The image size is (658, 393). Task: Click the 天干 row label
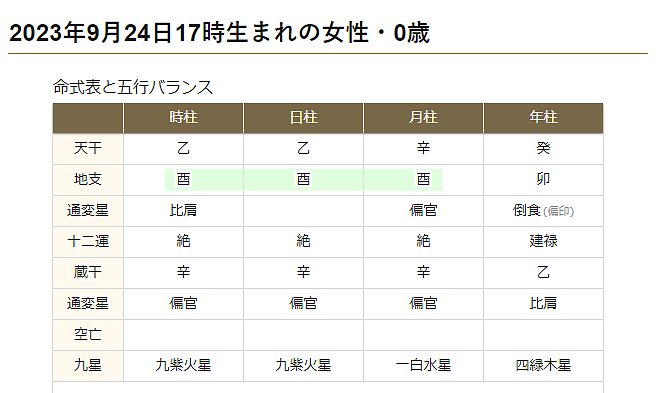tap(88, 148)
